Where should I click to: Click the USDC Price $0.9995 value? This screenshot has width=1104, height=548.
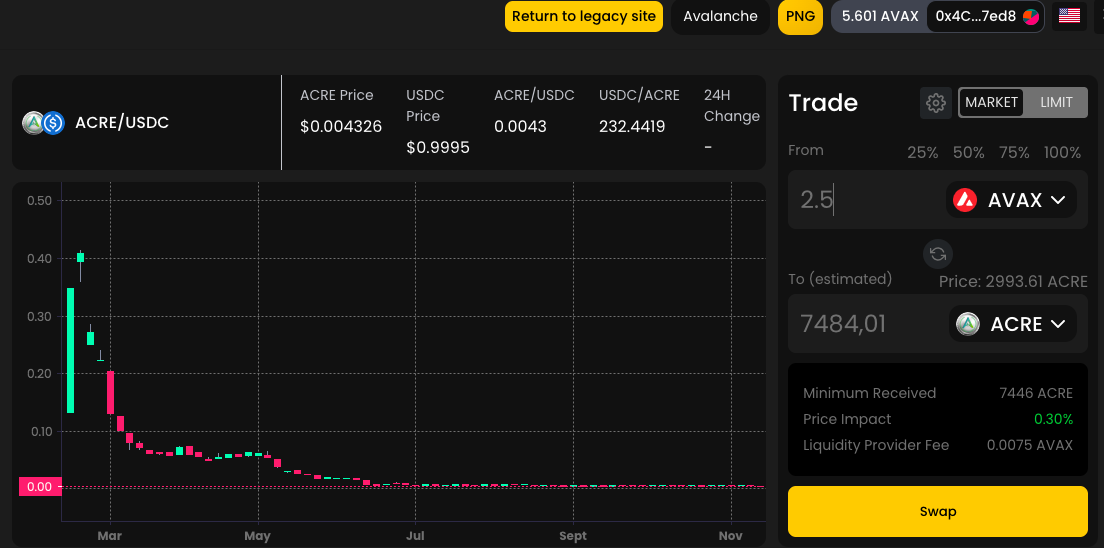point(438,147)
